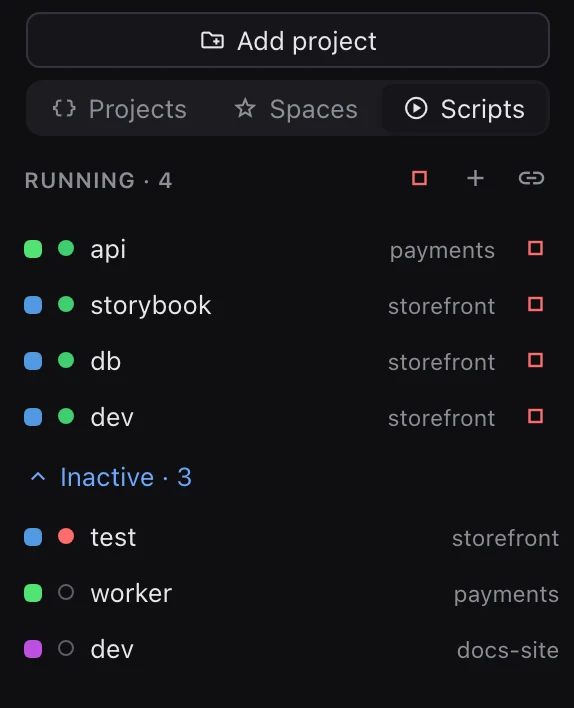Image resolution: width=574 pixels, height=708 pixels.
Task: Click the blue color square beside storybook
Action: [33, 305]
